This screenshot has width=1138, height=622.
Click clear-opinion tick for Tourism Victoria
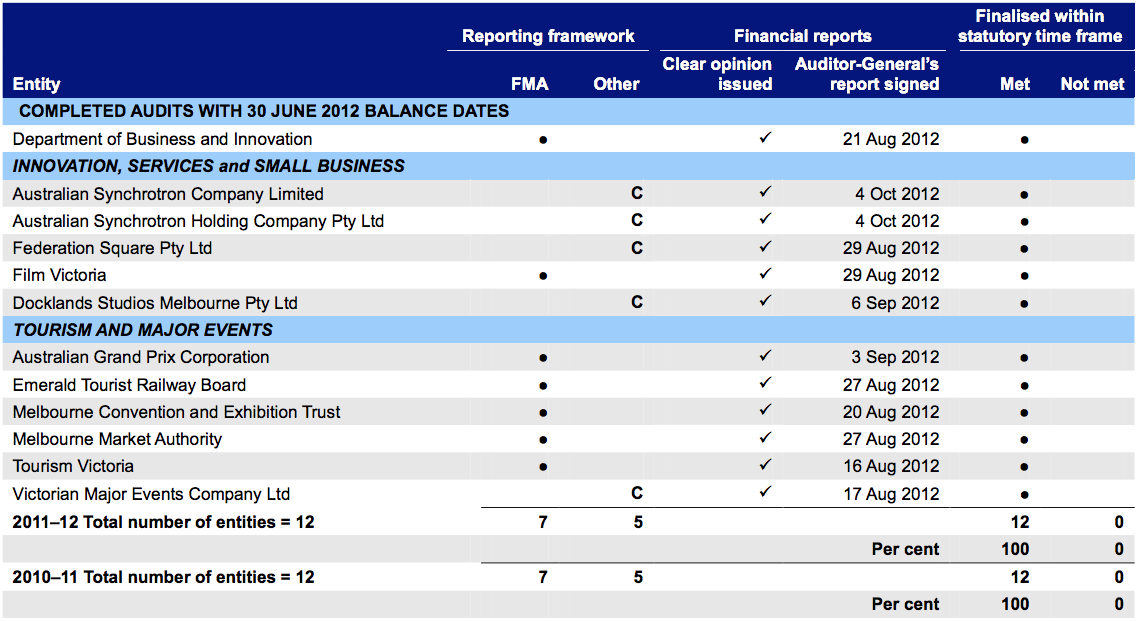(x=765, y=465)
